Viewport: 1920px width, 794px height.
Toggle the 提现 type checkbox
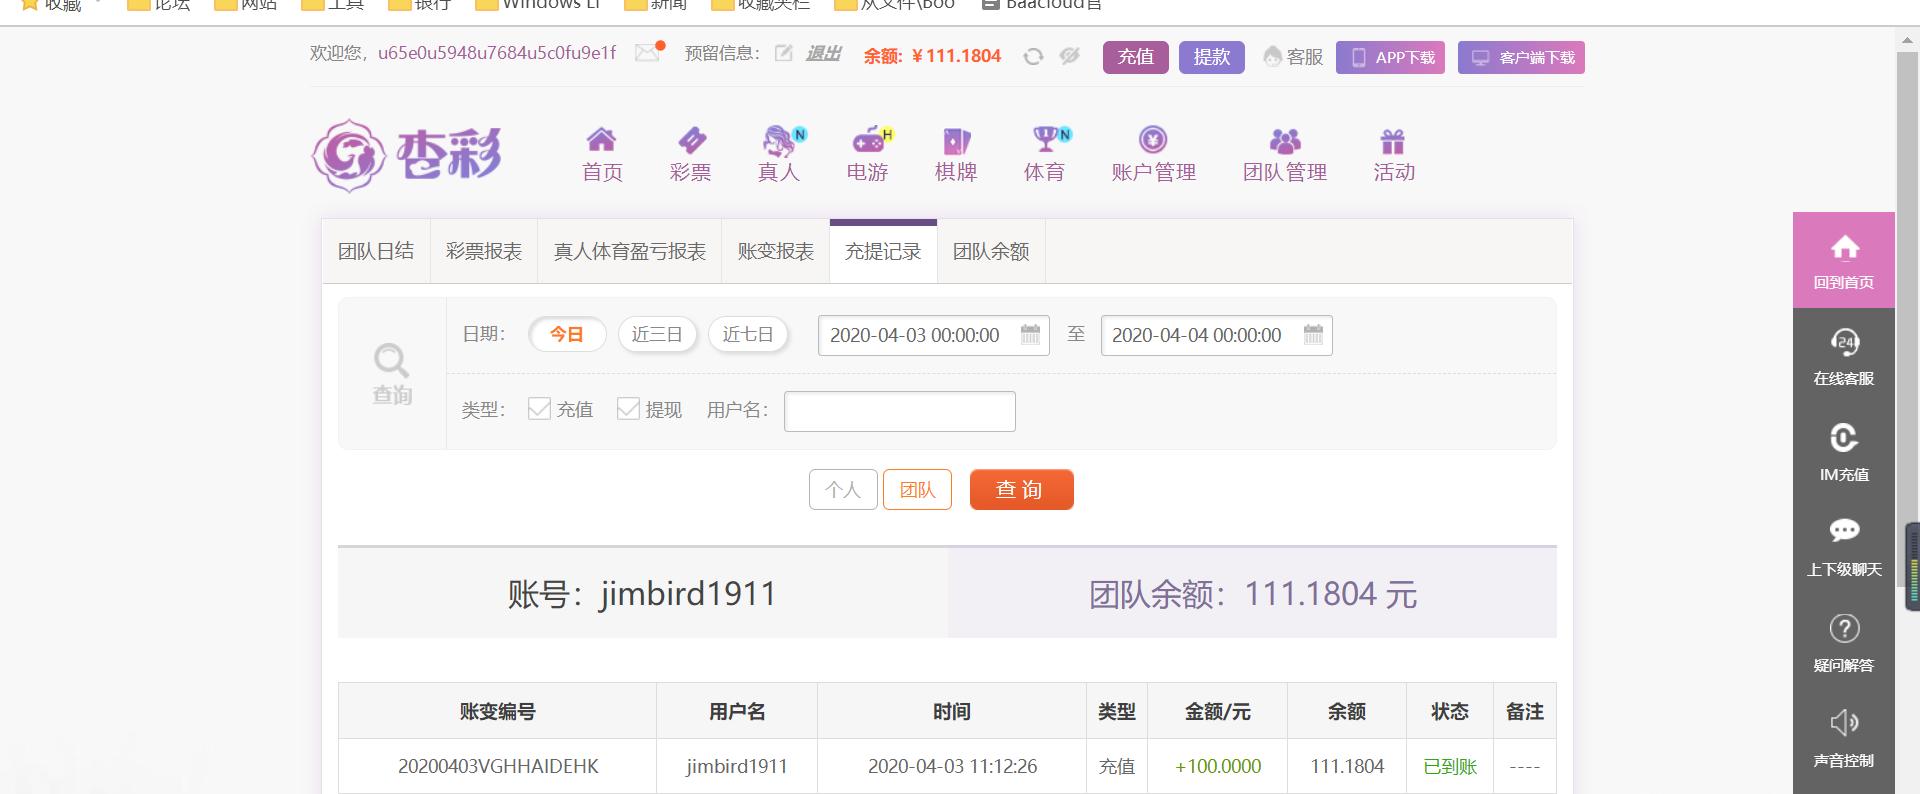[x=628, y=408]
